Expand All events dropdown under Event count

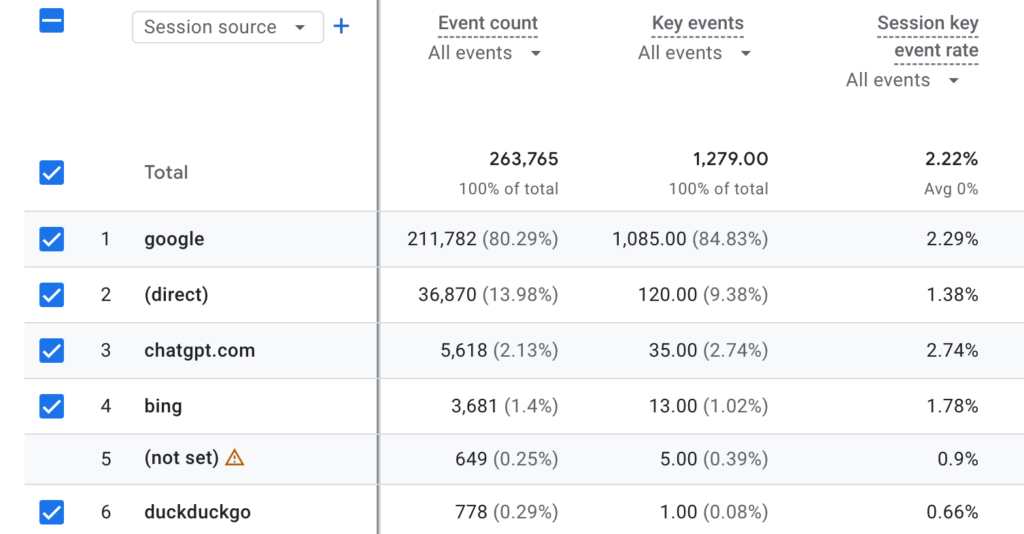pyautogui.click(x=485, y=53)
